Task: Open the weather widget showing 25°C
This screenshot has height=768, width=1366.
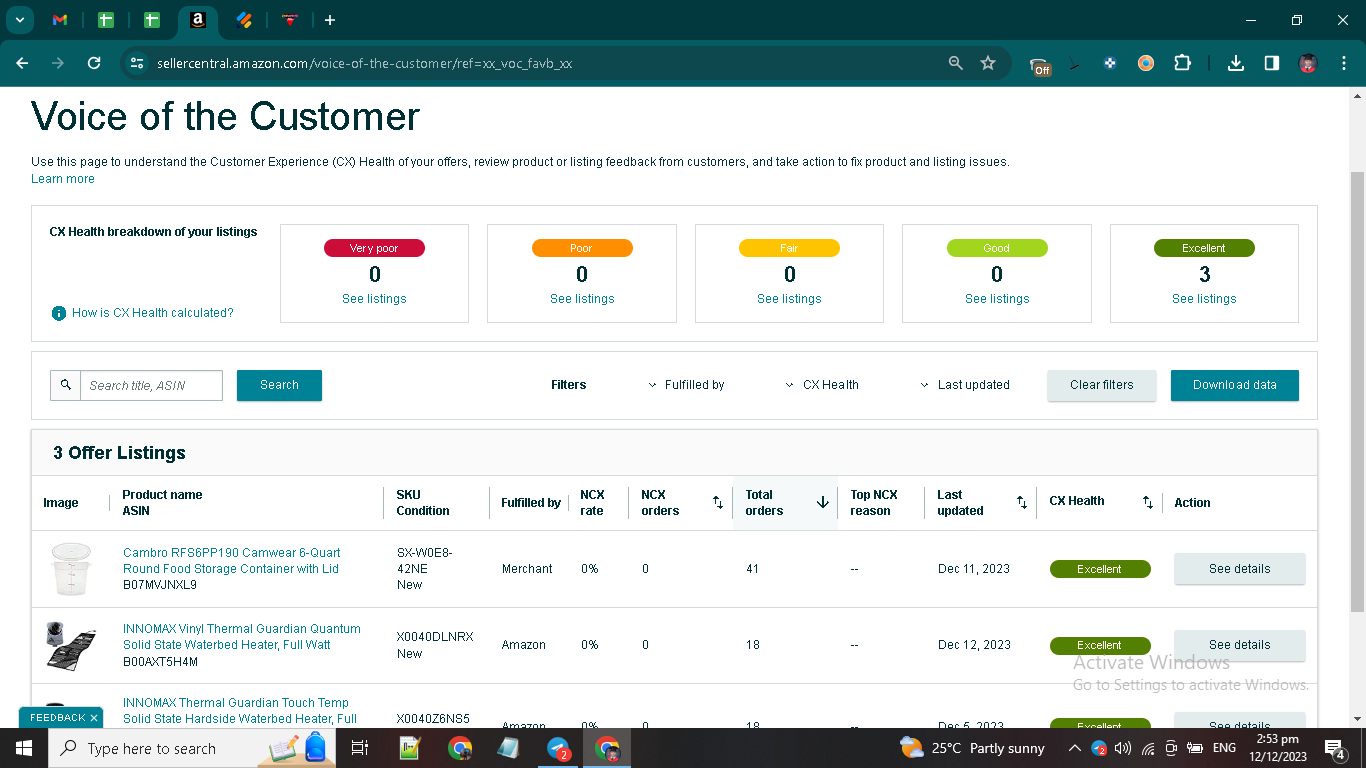Action: 972,748
